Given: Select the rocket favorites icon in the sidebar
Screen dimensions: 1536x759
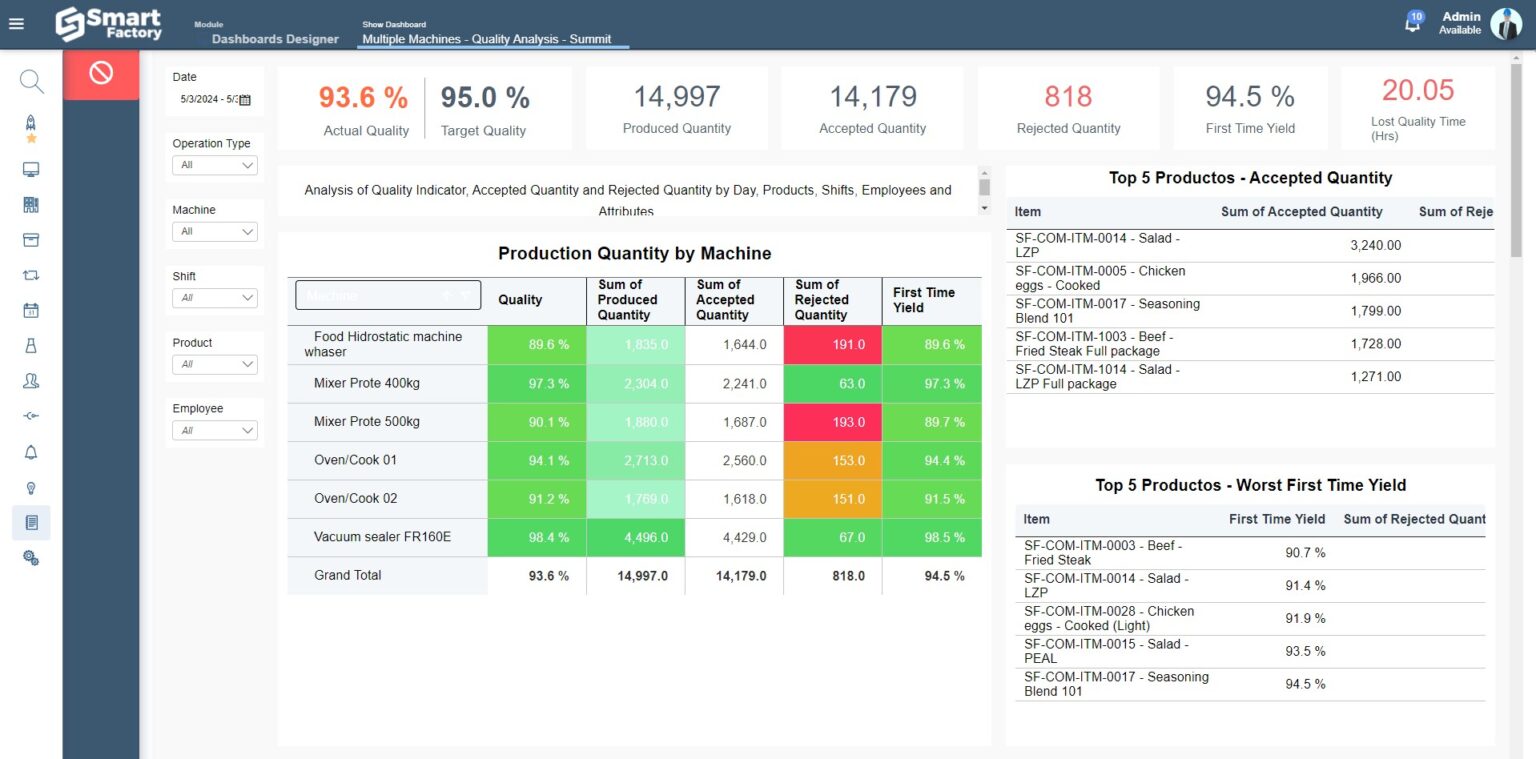Looking at the screenshot, I should point(30,124).
